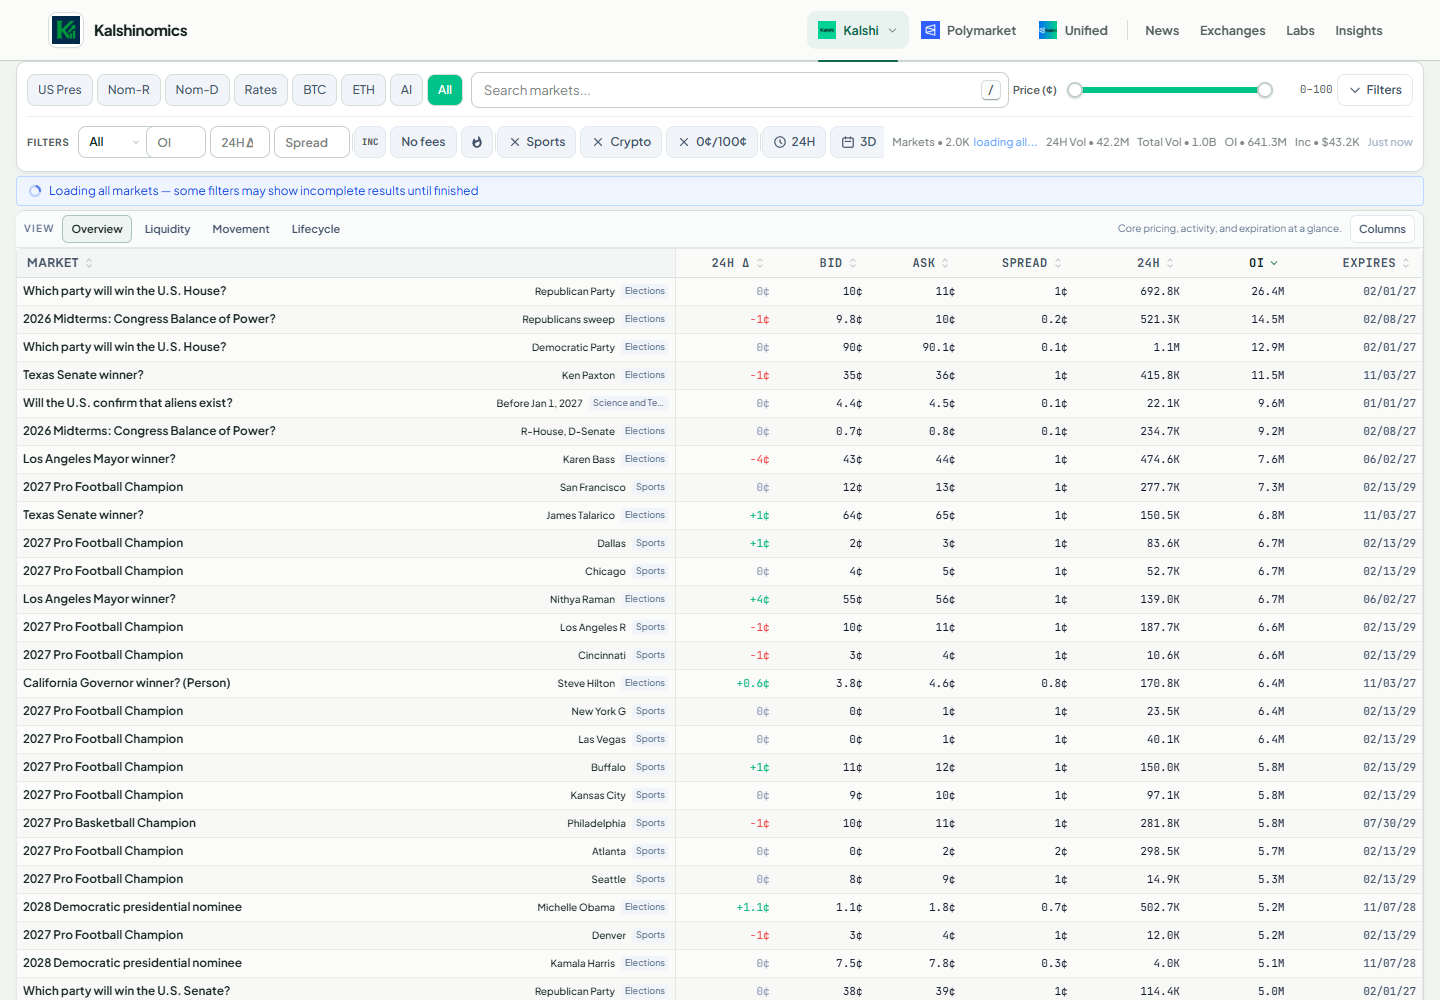Click the X icon on the Crypto chip
This screenshot has height=1000, width=1440.
pos(598,142)
